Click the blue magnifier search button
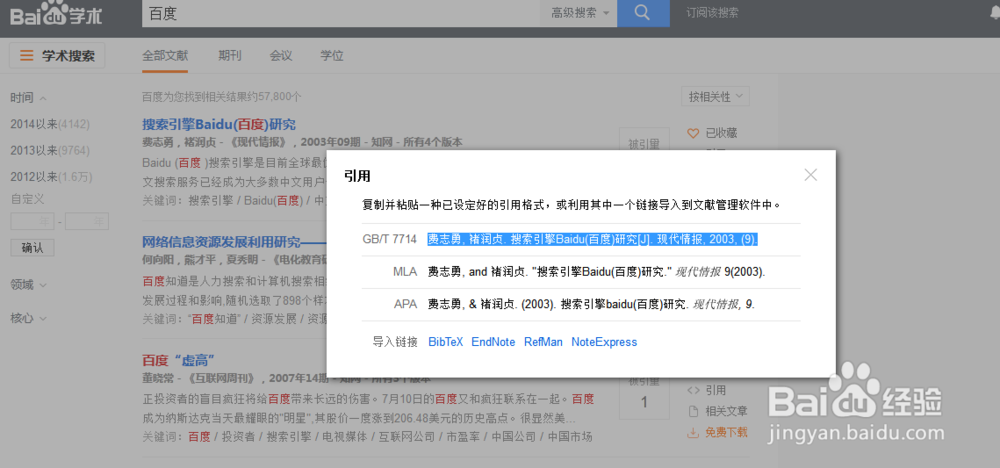This screenshot has width=1000, height=468. [643, 13]
